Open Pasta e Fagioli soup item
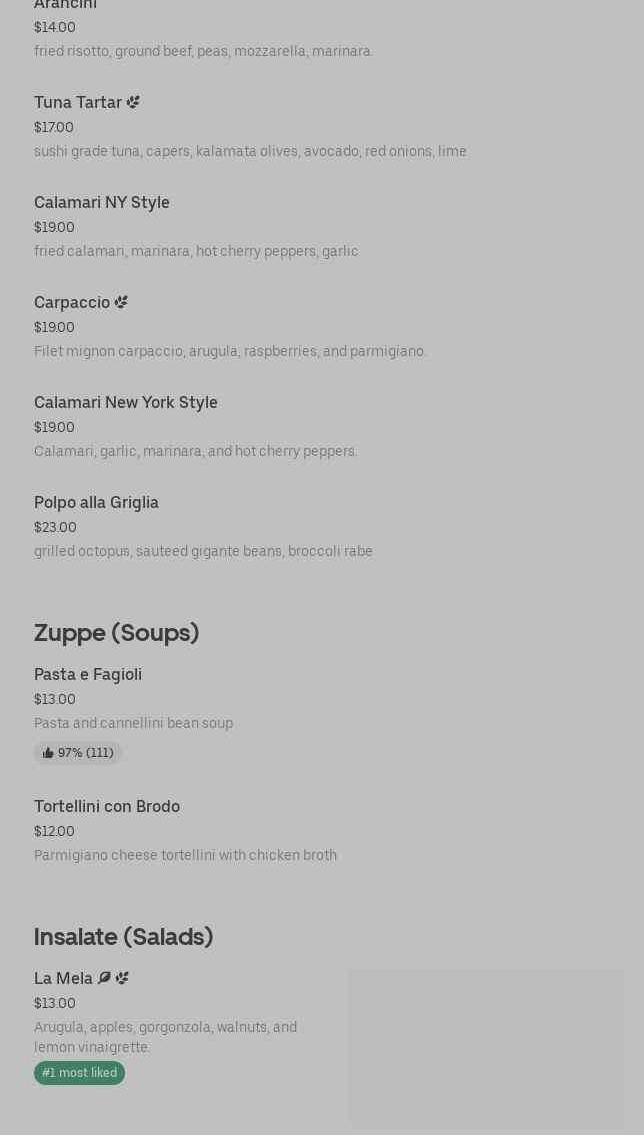Screen dimensions: 644x1135 pos(88,674)
